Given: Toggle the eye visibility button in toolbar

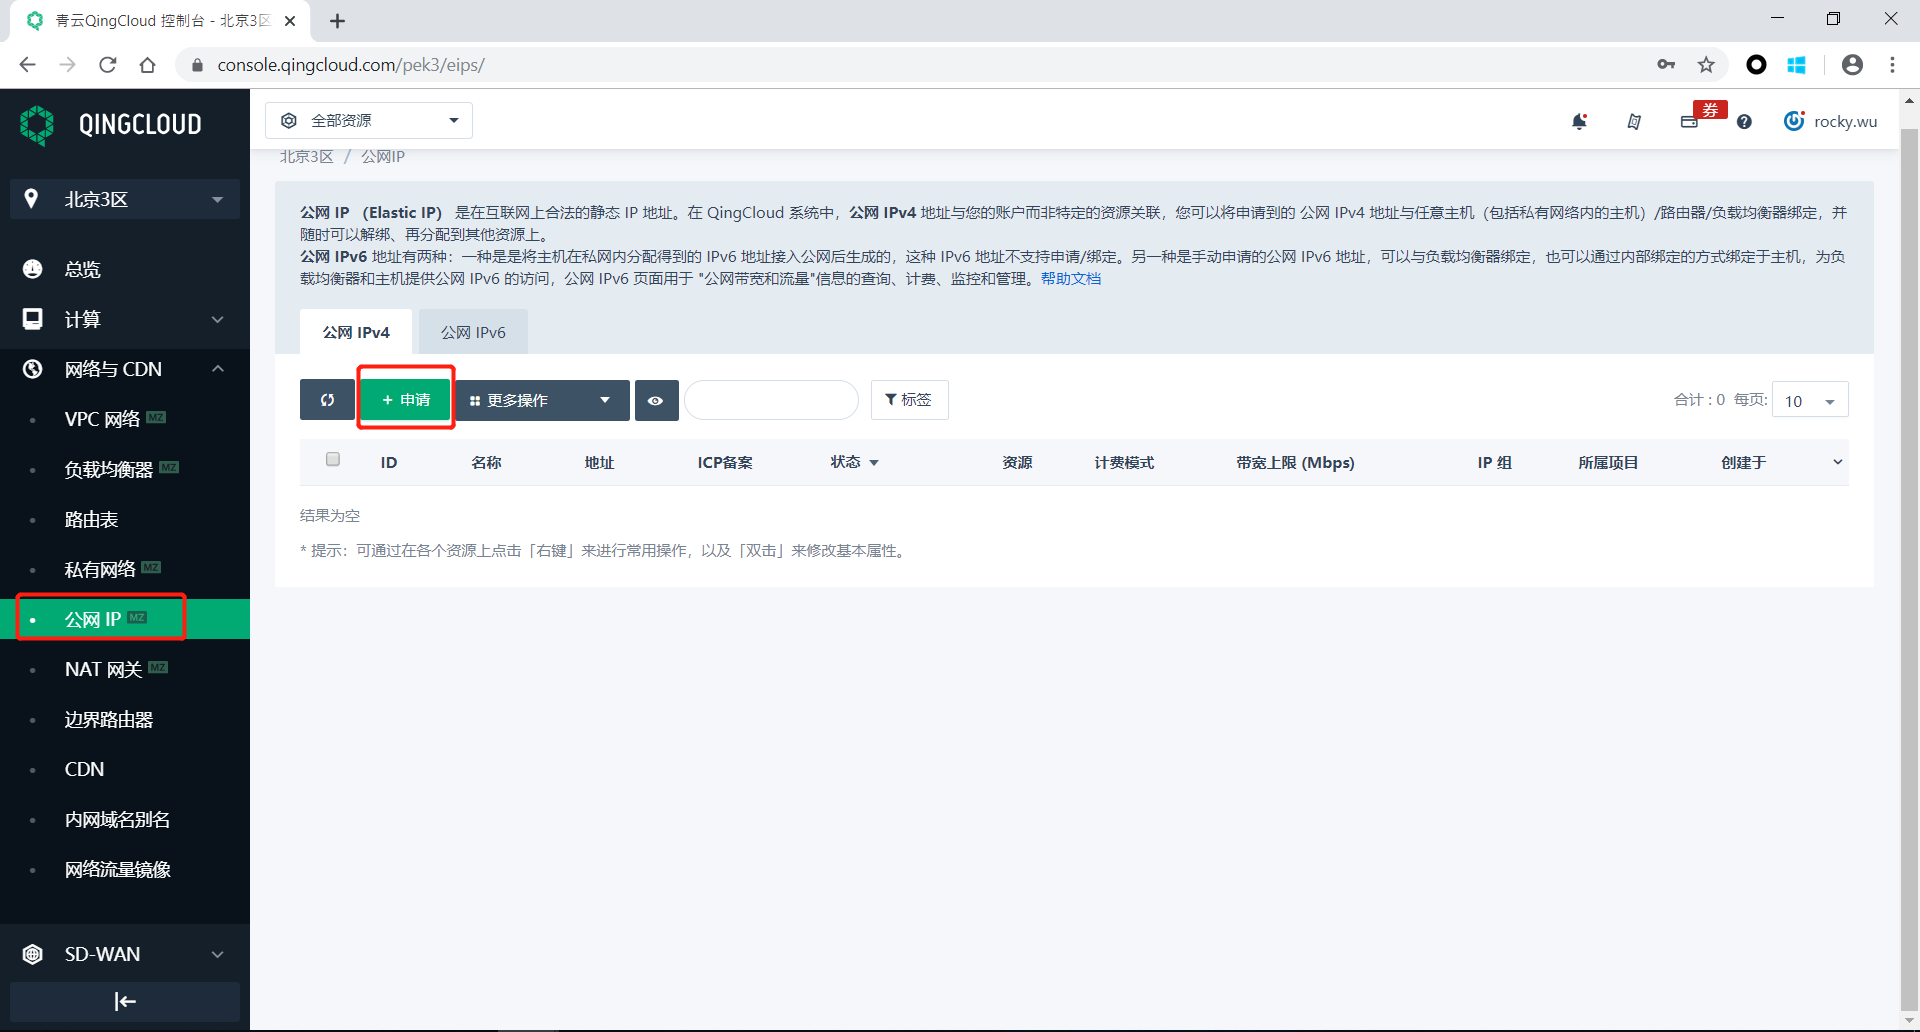Looking at the screenshot, I should 656,400.
